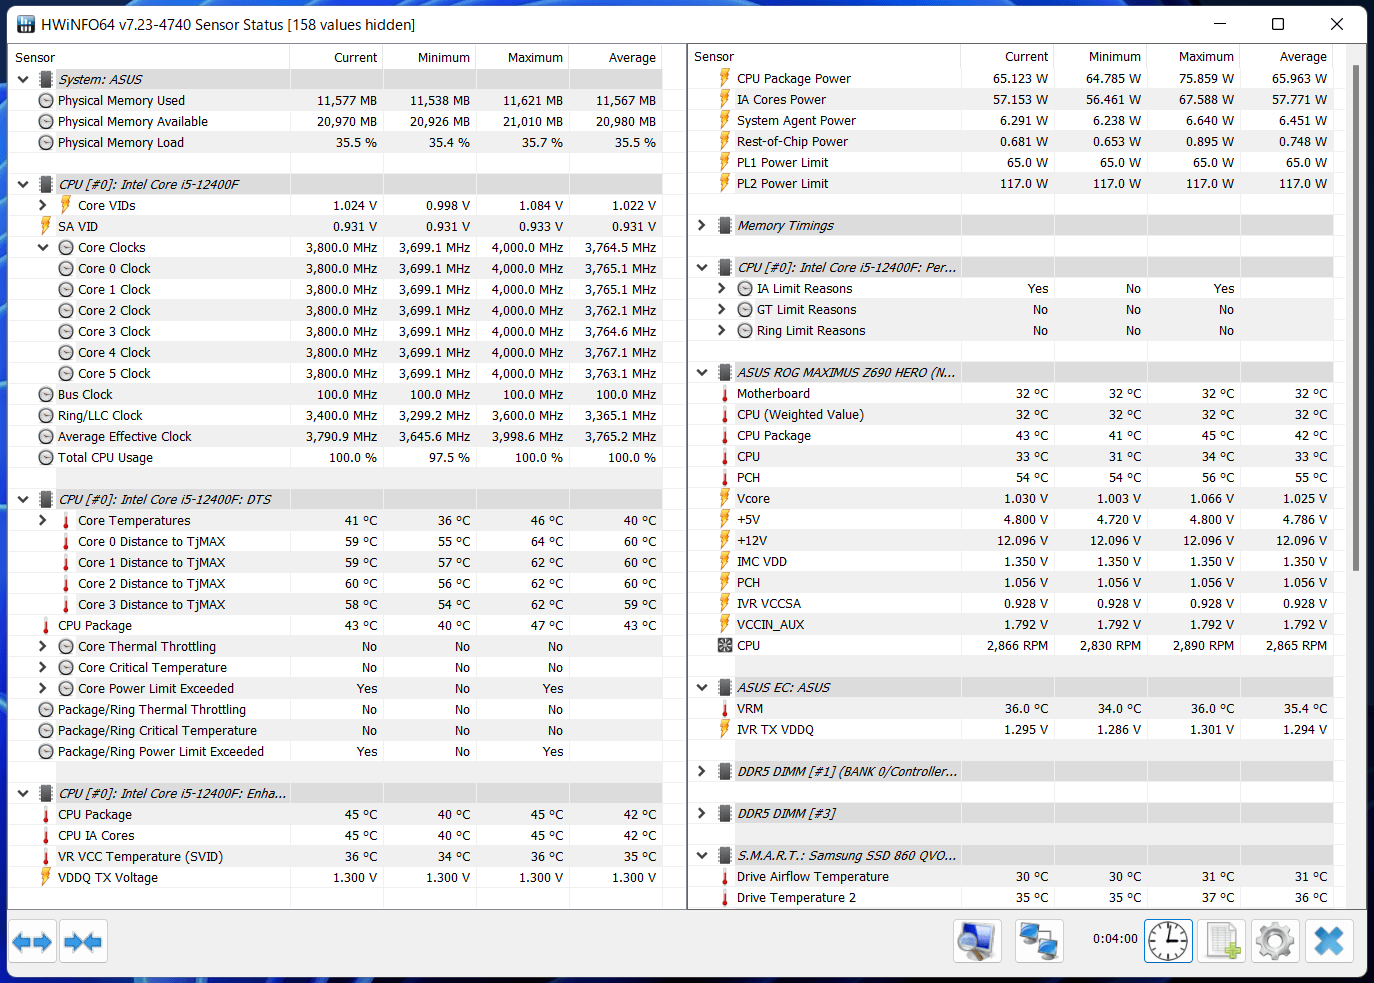Click thermometer icon beside Motherboard temperature

[x=725, y=394]
